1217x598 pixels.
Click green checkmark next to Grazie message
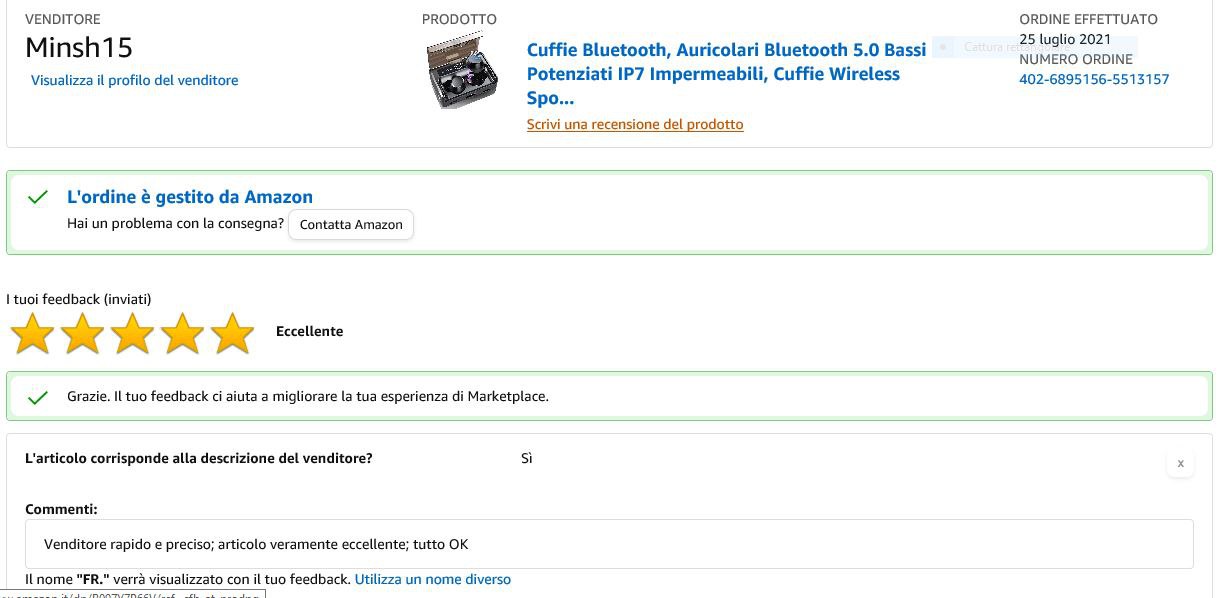(x=38, y=397)
